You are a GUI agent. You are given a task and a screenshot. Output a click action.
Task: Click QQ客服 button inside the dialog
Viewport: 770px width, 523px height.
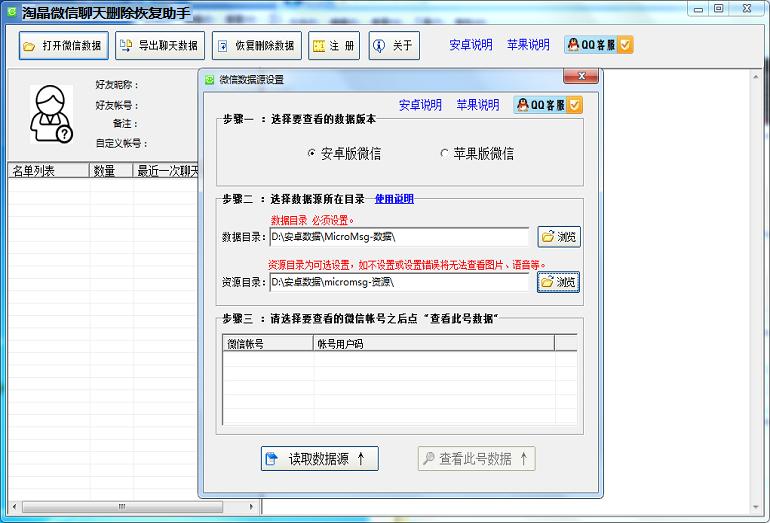point(548,105)
